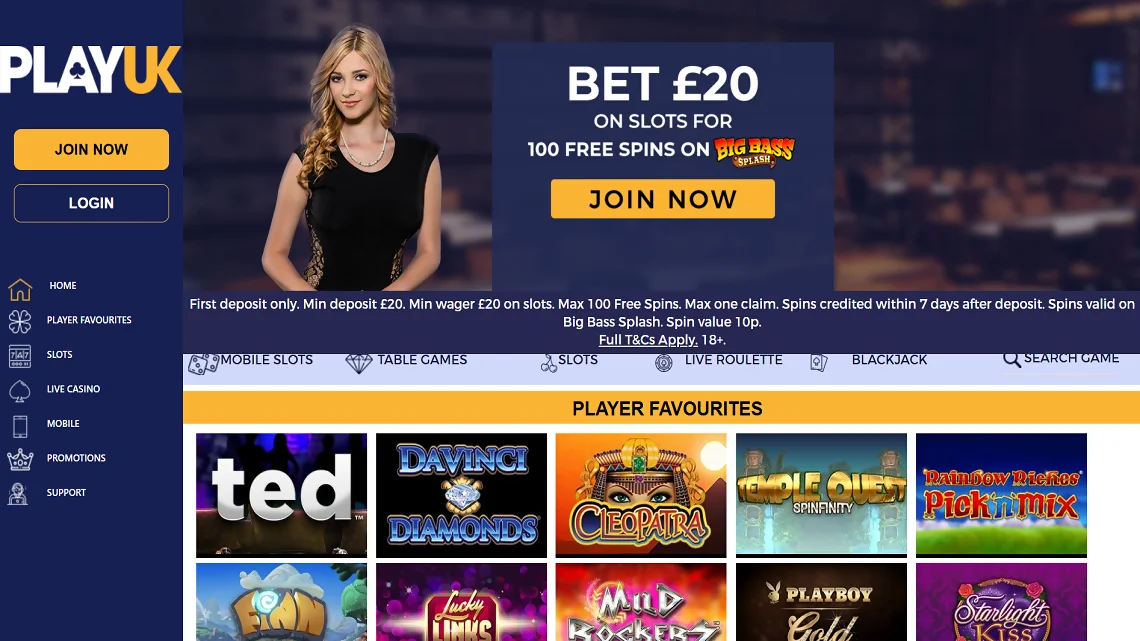Open Promotions crown icon

click(x=20, y=459)
